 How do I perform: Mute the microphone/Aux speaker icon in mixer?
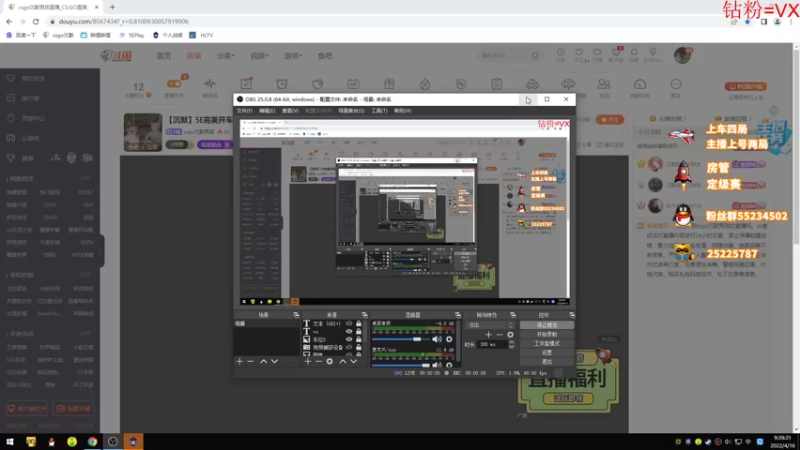(437, 365)
